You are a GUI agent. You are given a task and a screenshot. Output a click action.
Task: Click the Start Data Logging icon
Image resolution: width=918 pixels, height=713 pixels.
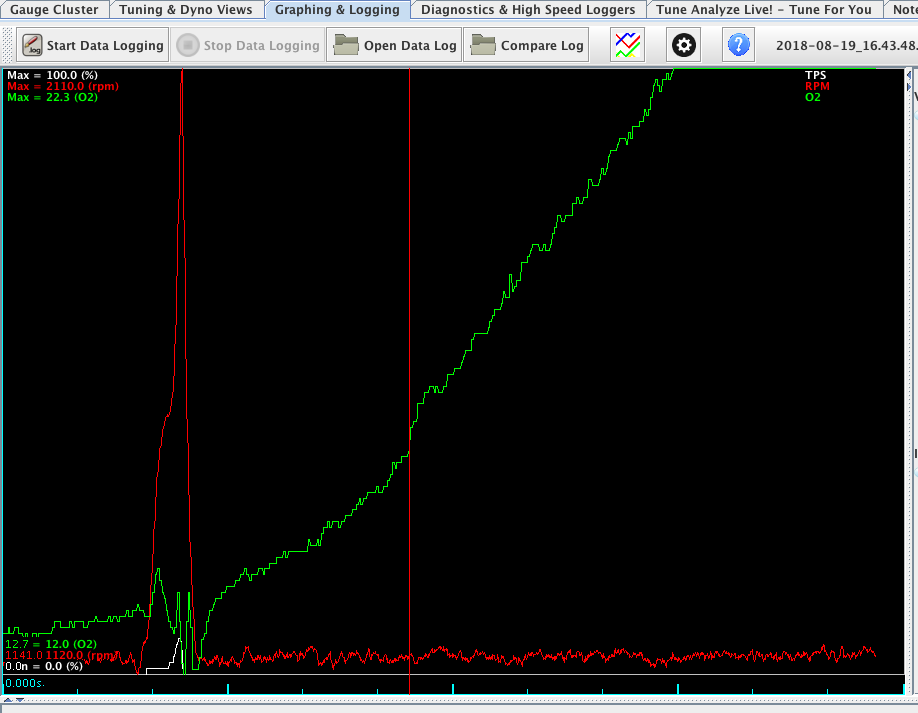pyautogui.click(x=30, y=45)
